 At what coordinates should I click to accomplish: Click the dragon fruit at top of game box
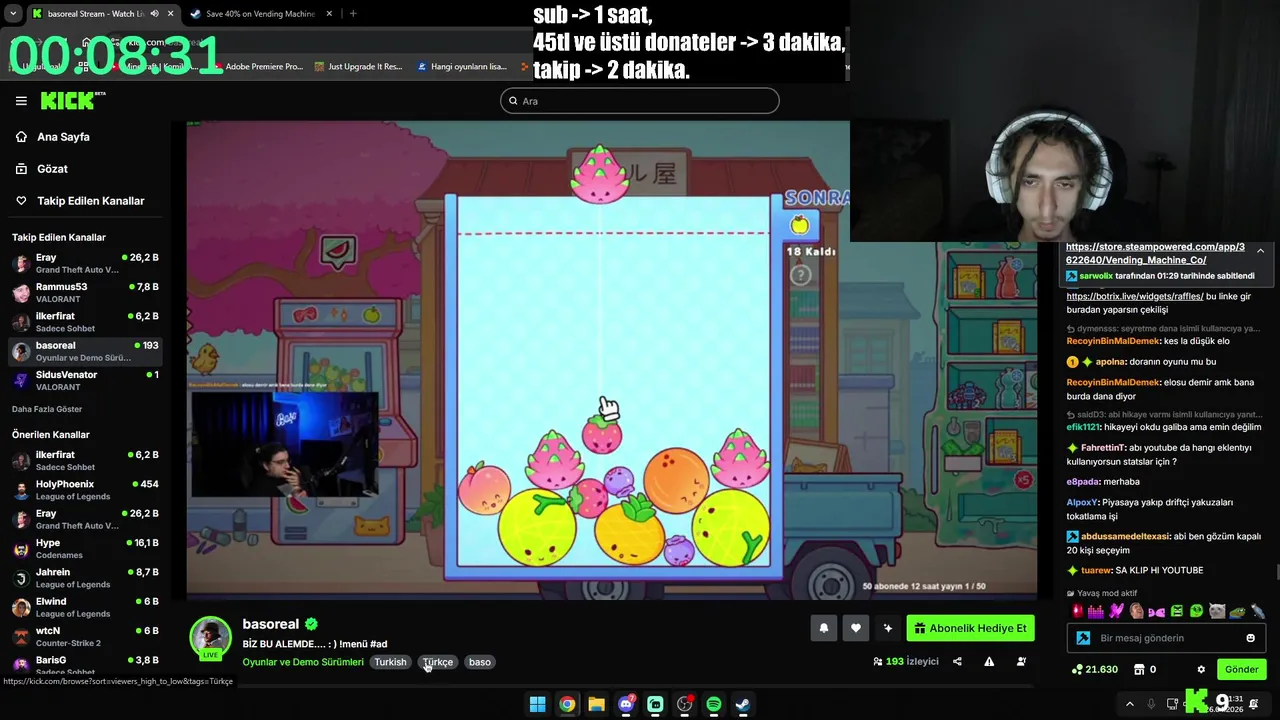click(599, 173)
